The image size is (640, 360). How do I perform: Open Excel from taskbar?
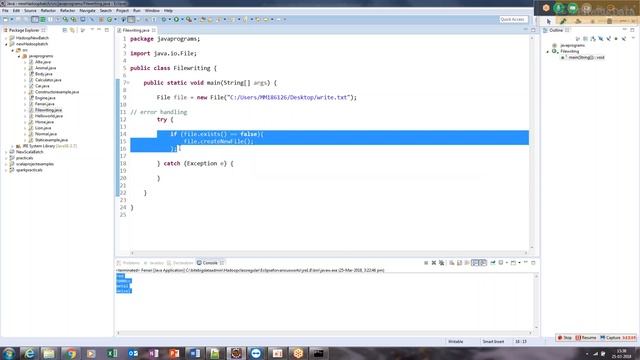112,353
